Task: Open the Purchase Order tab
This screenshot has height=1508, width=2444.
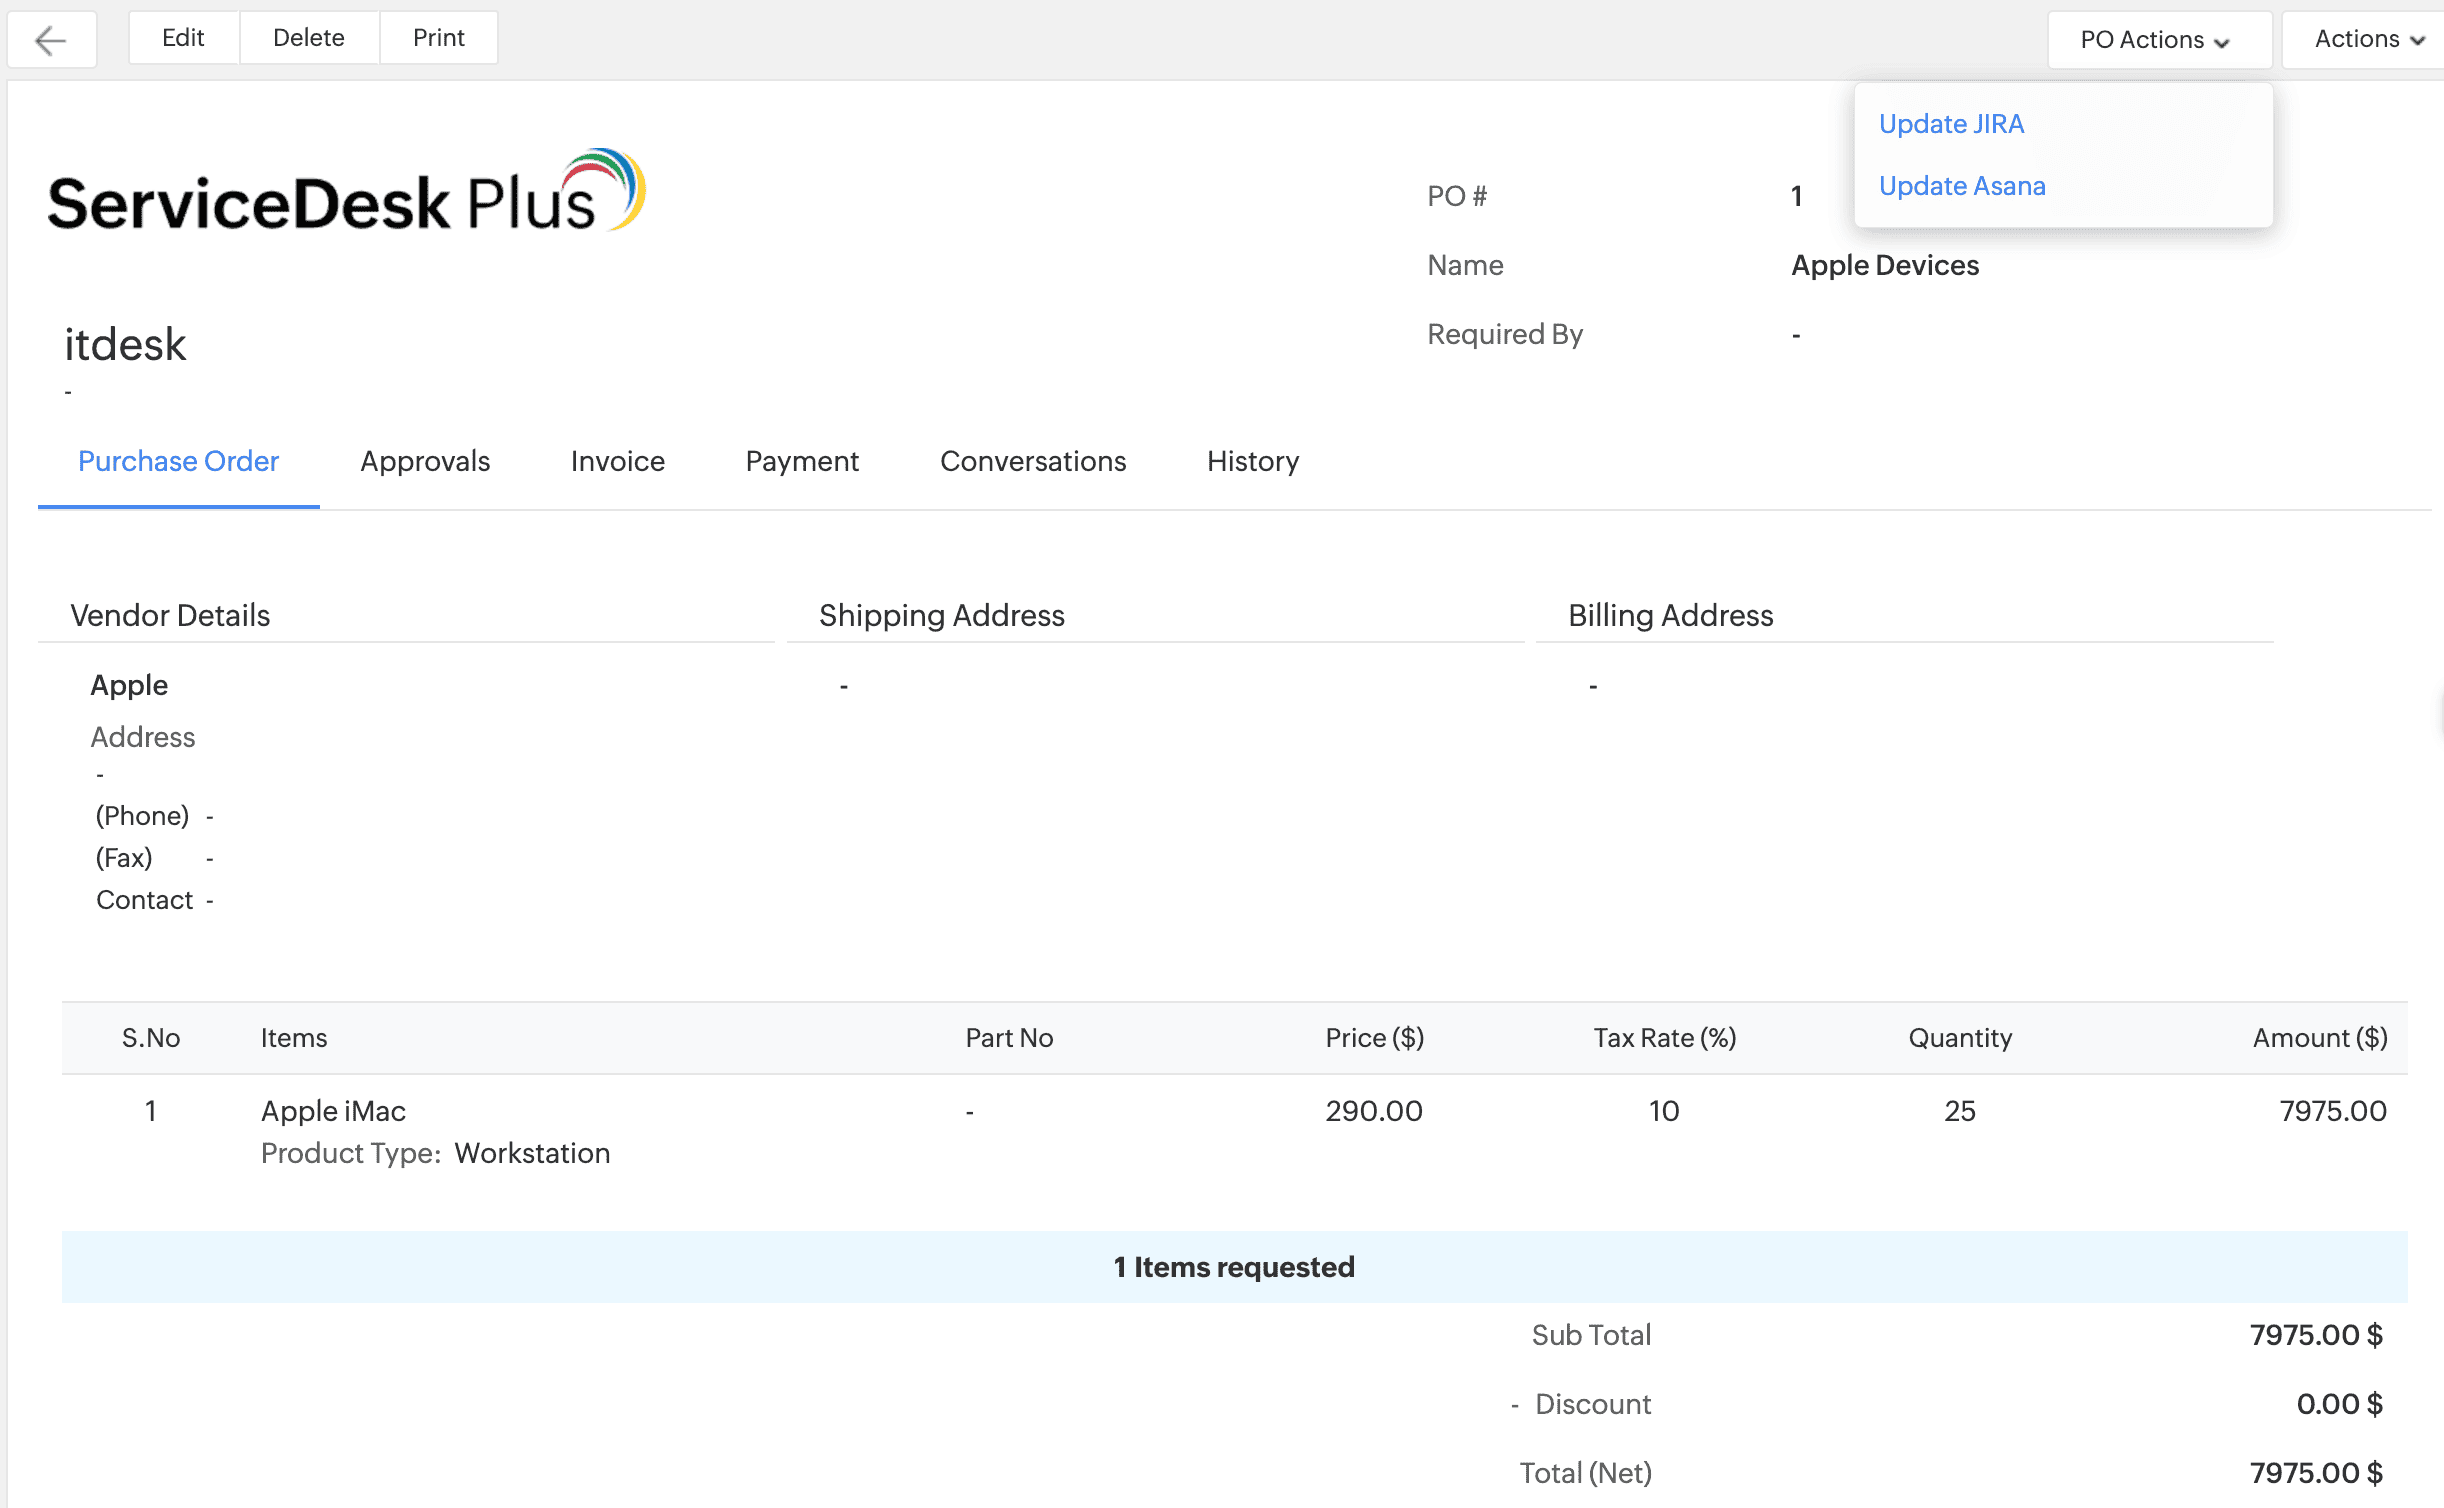Action: 178,461
